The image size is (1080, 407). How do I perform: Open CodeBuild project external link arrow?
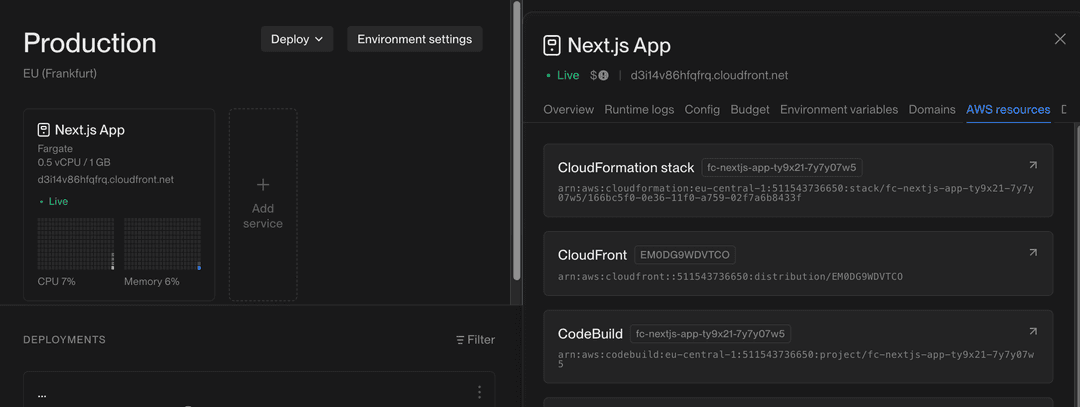click(1032, 331)
